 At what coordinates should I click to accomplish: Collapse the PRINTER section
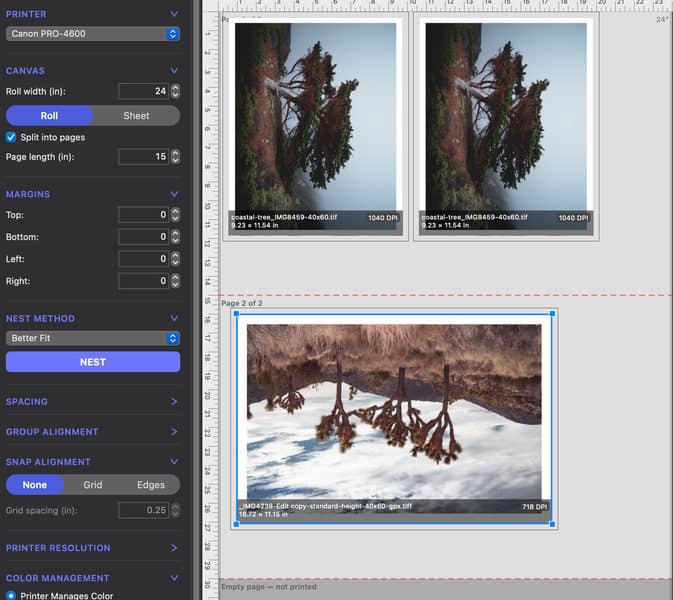(174, 14)
